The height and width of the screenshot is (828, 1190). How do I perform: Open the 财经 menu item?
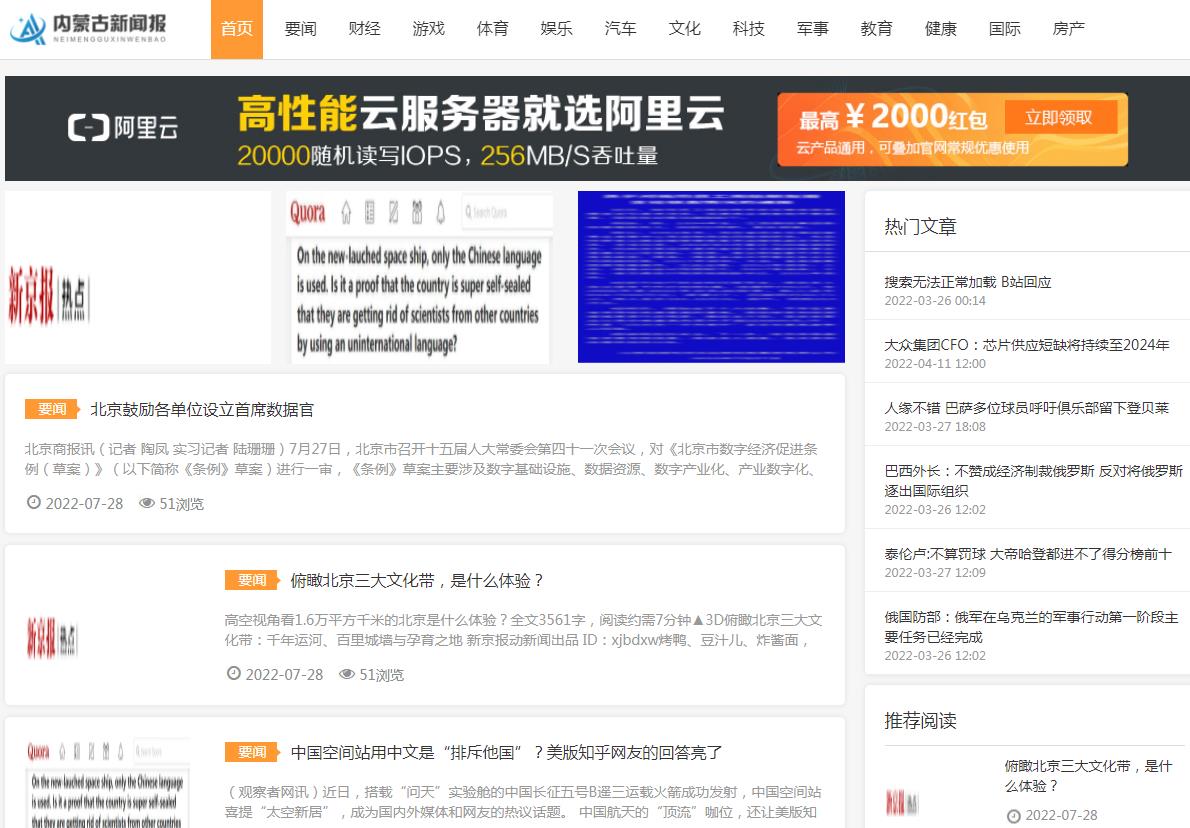[x=364, y=29]
